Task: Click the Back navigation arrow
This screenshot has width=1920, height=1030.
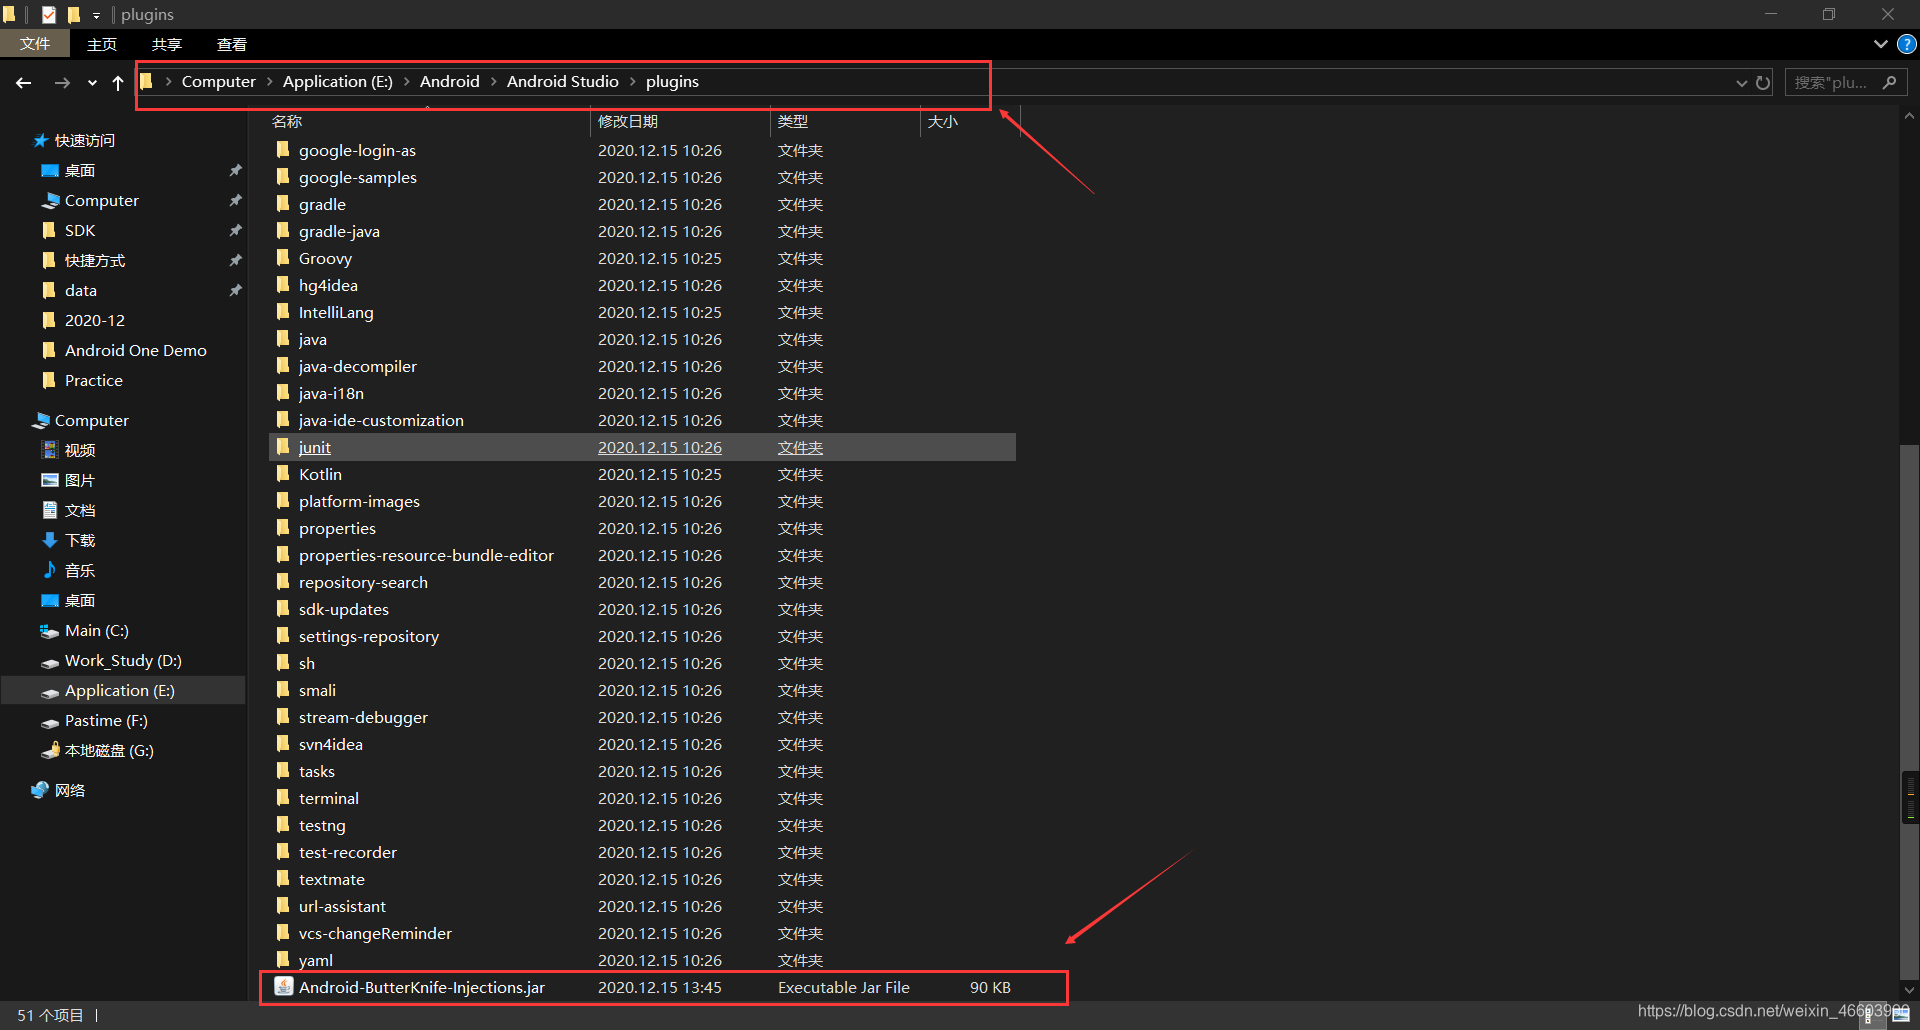Action: click(x=23, y=83)
